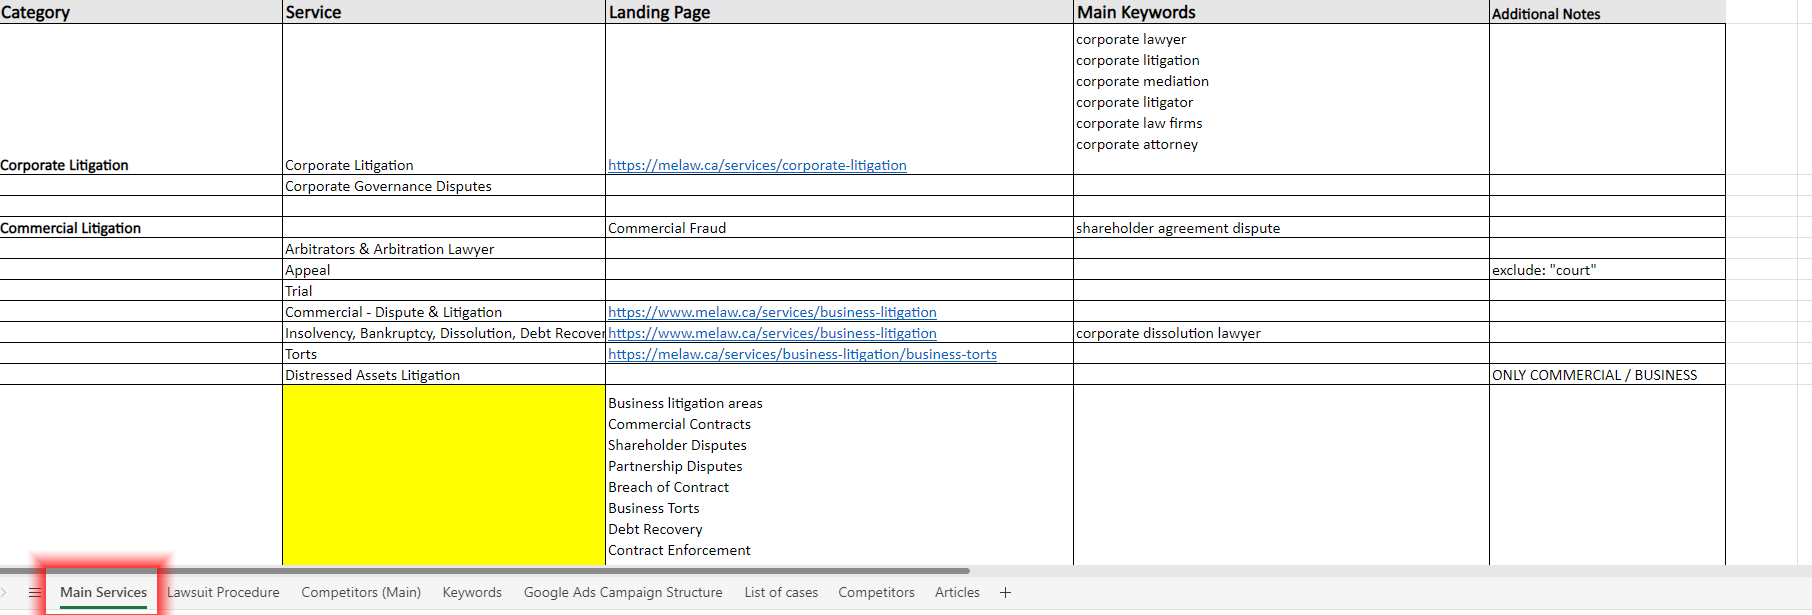Select the Landing Page header cell
This screenshot has height=615, width=1812.
(839, 12)
